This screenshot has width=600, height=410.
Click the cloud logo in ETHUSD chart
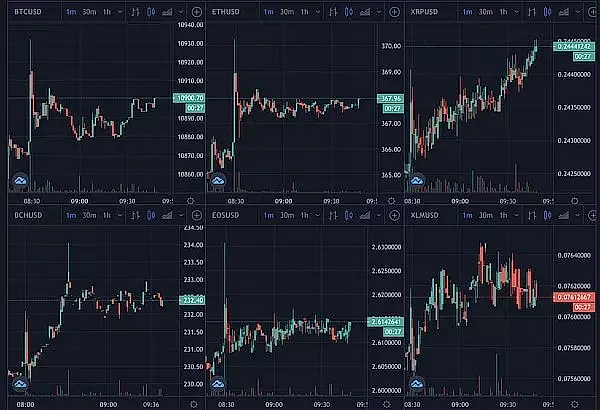(218, 180)
